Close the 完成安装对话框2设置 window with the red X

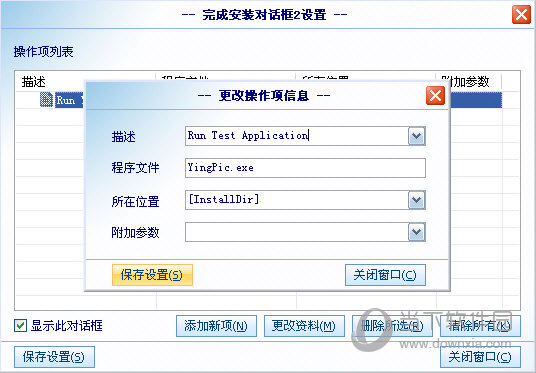521,15
